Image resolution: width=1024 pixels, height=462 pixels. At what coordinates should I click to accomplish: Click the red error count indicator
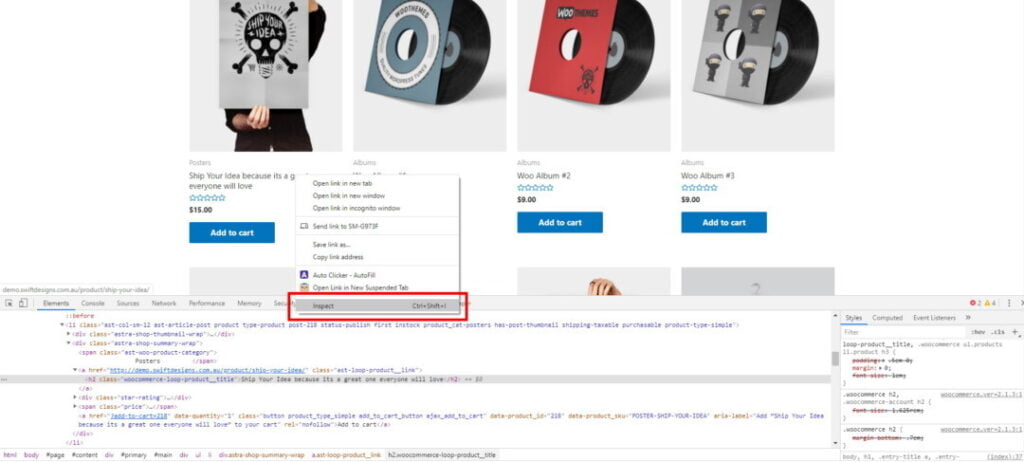pos(974,303)
